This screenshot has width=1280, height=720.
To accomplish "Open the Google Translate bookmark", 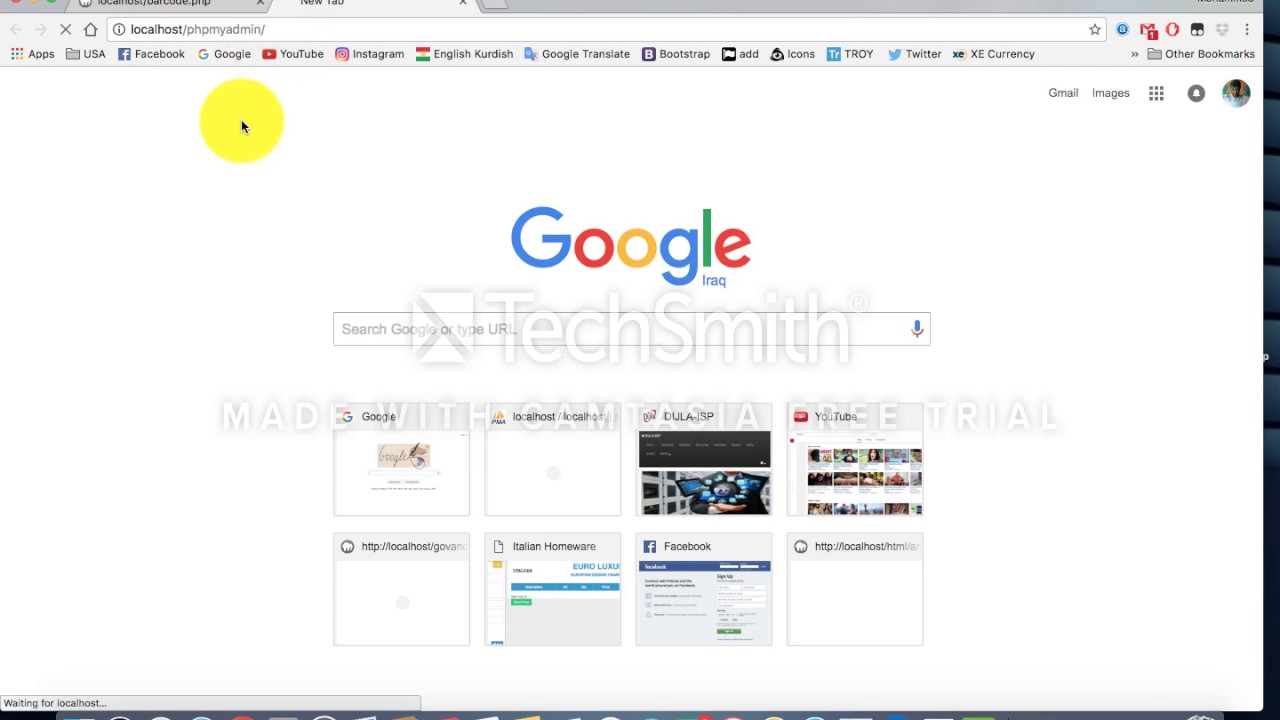I will pyautogui.click(x=577, y=54).
